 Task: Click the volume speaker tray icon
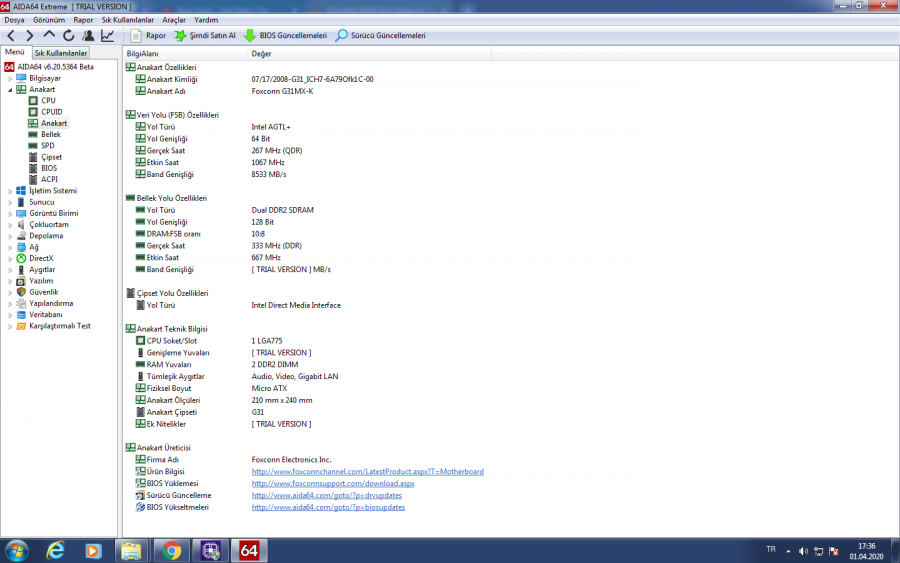tap(803, 551)
